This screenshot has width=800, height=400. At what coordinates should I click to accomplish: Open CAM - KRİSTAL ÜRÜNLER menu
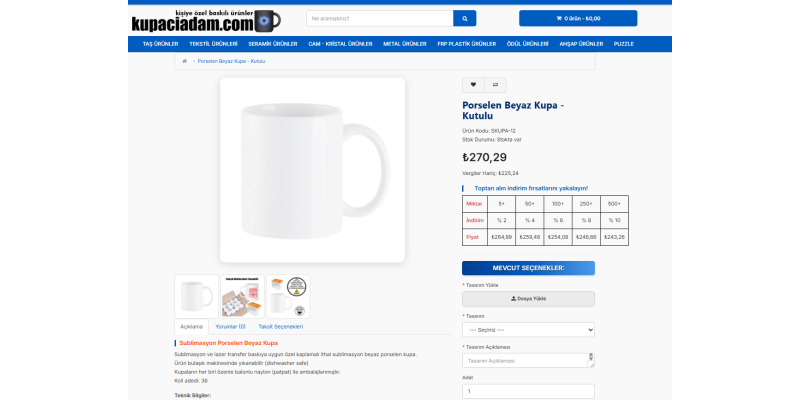(340, 44)
